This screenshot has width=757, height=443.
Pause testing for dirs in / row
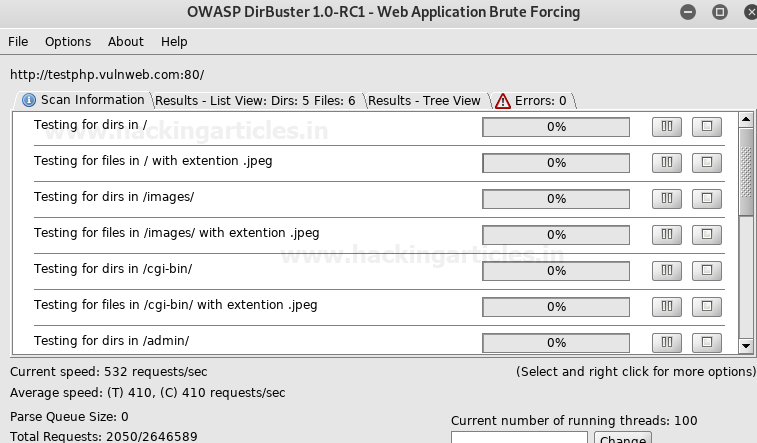coord(667,127)
